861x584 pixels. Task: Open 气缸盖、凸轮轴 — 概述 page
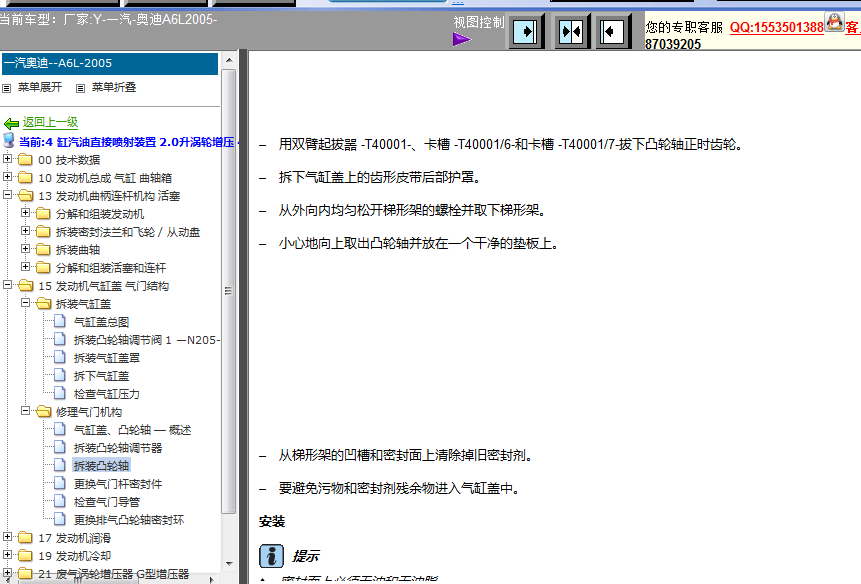132,430
